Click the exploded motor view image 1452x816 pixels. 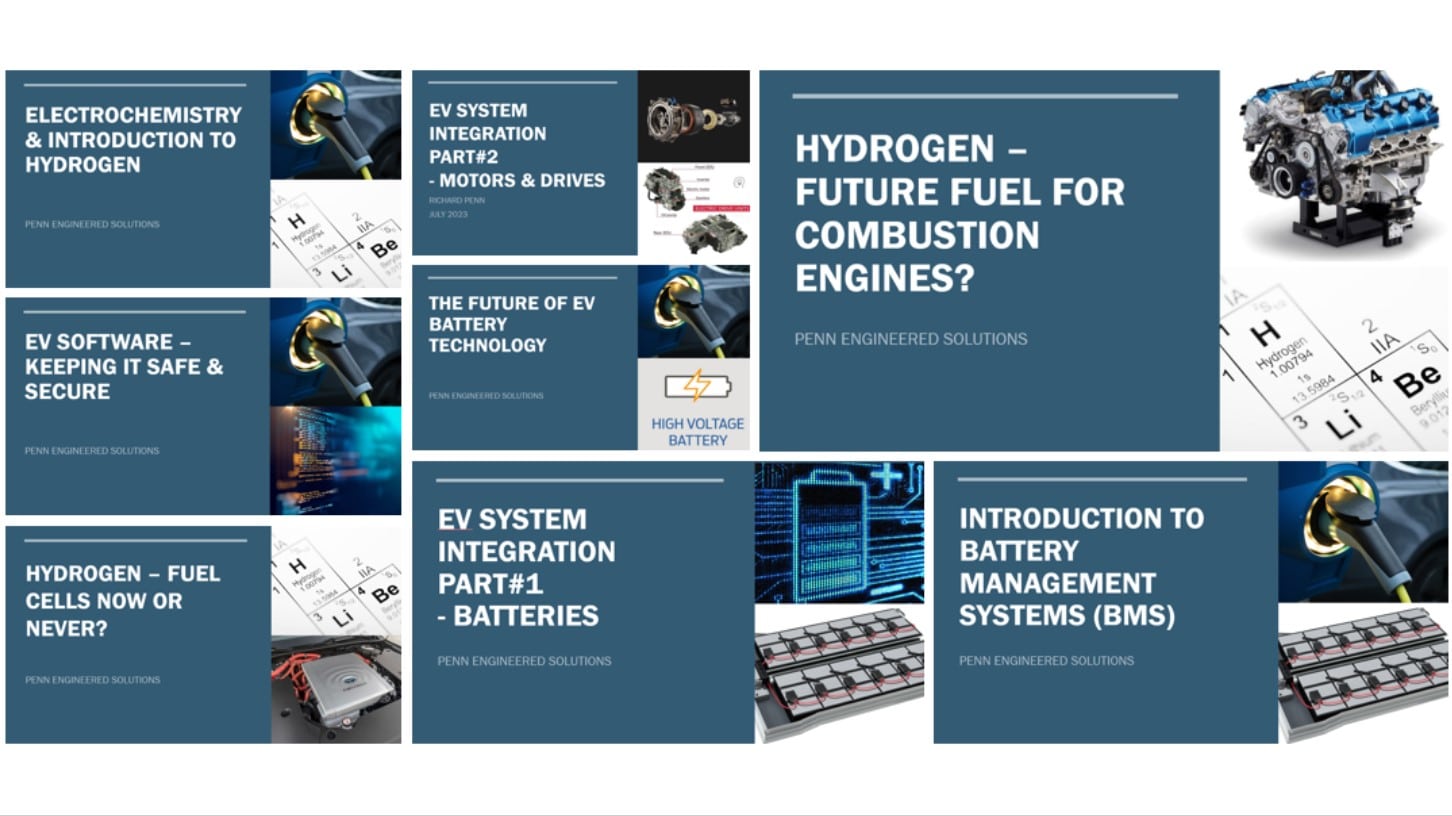click(693, 116)
